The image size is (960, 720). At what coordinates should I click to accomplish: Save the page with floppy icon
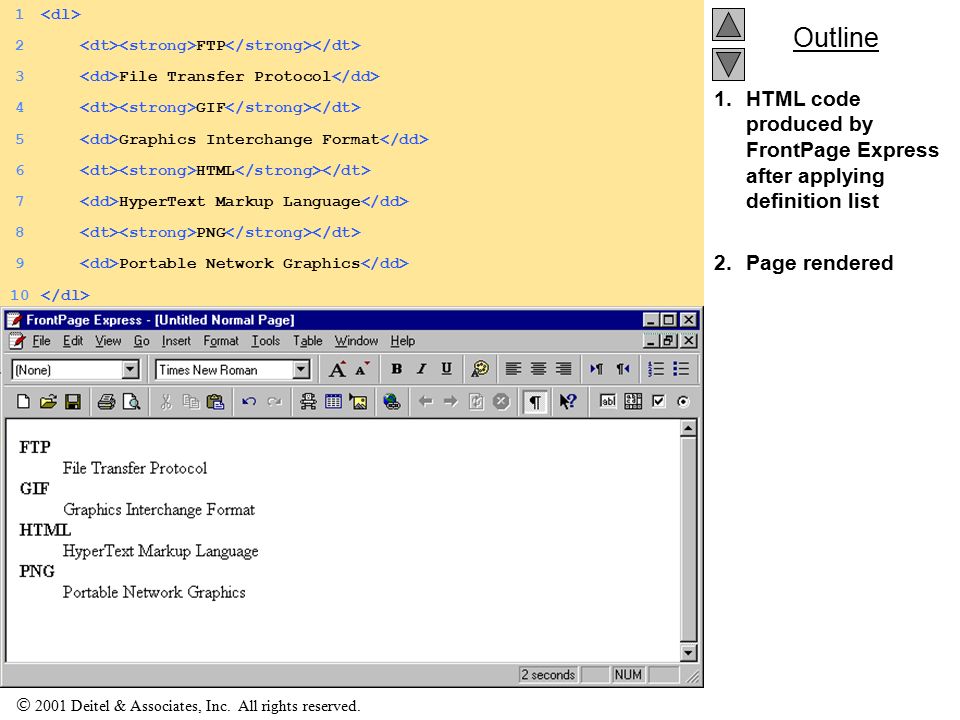73,402
